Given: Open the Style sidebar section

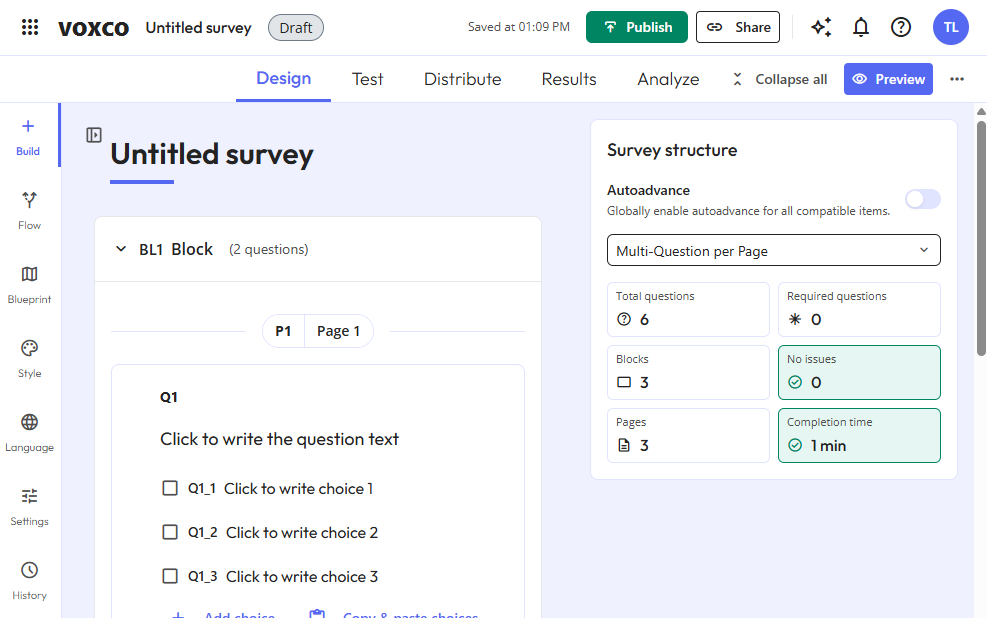Looking at the screenshot, I should click(x=30, y=359).
